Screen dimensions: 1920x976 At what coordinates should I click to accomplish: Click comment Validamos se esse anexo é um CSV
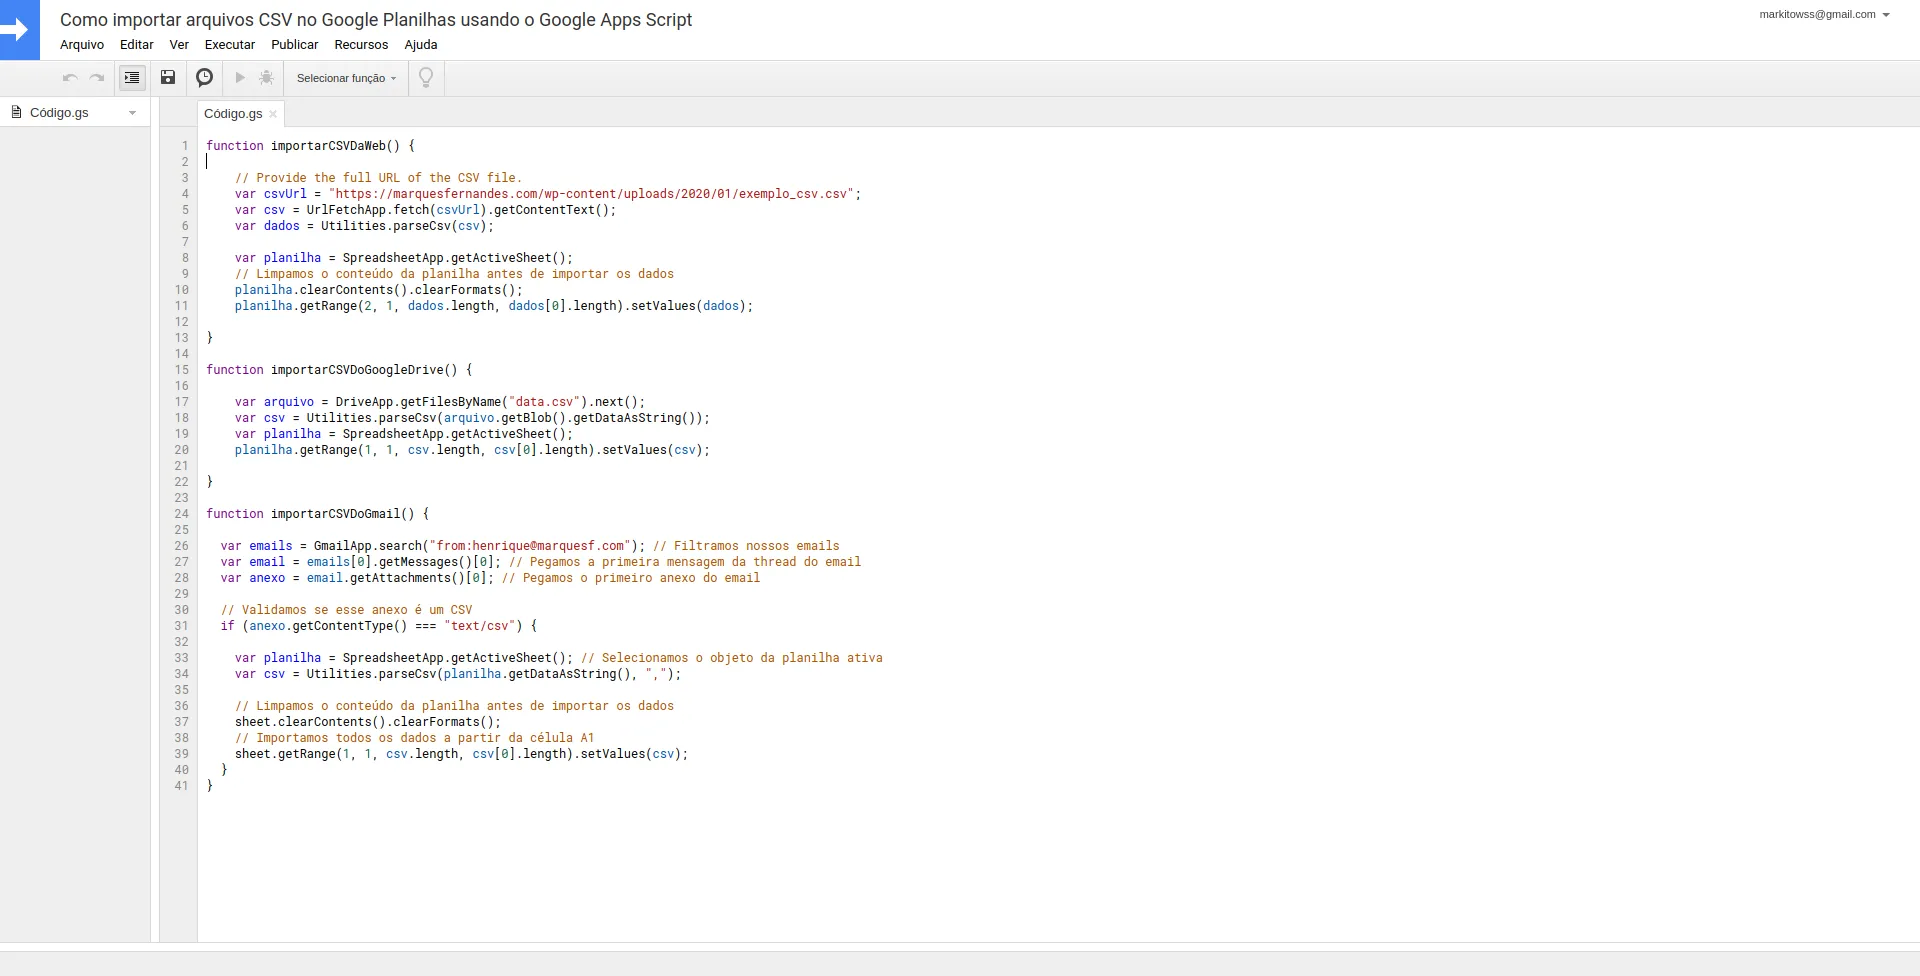tap(346, 610)
